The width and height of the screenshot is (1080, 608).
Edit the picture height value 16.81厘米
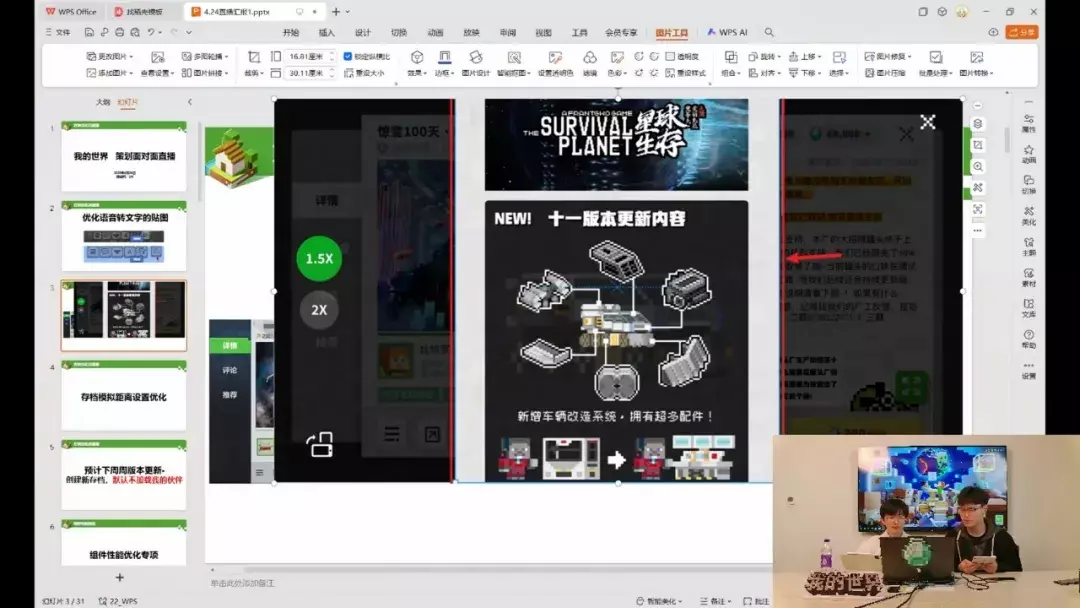tap(307, 56)
